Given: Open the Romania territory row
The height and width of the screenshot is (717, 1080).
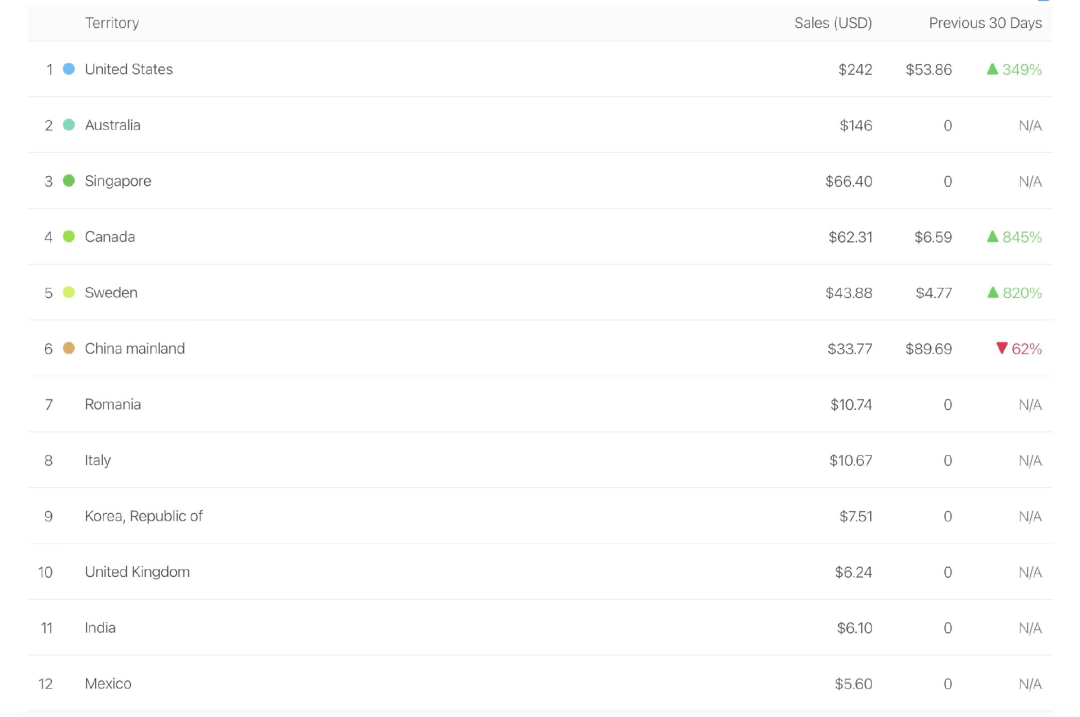Looking at the screenshot, I should pos(113,405).
